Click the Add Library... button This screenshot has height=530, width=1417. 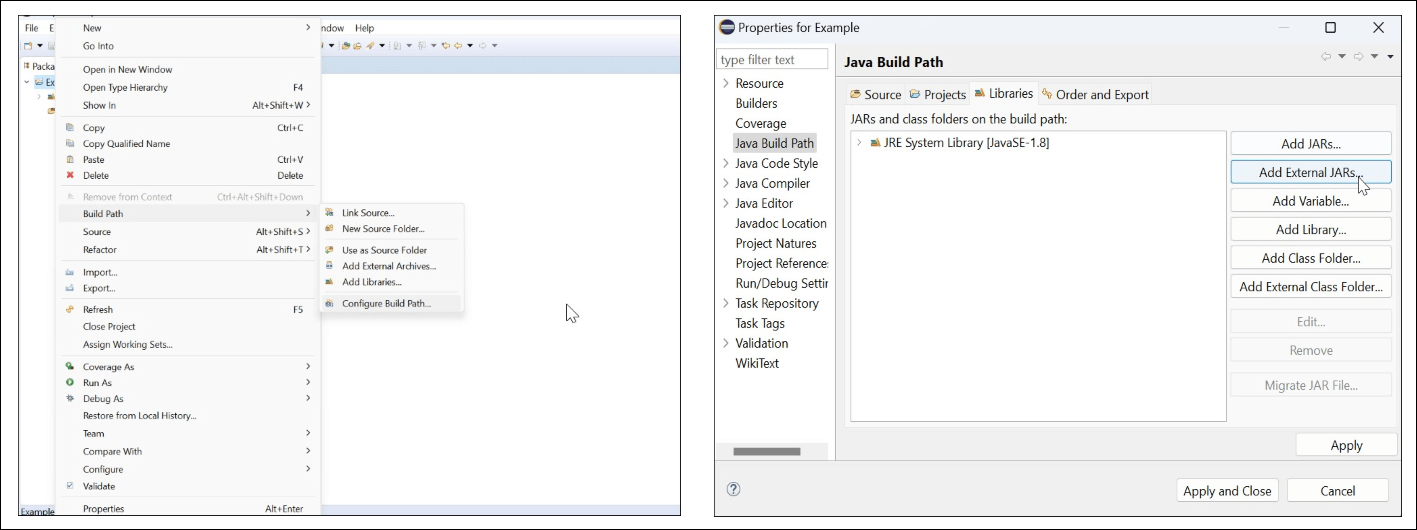coord(1311,229)
